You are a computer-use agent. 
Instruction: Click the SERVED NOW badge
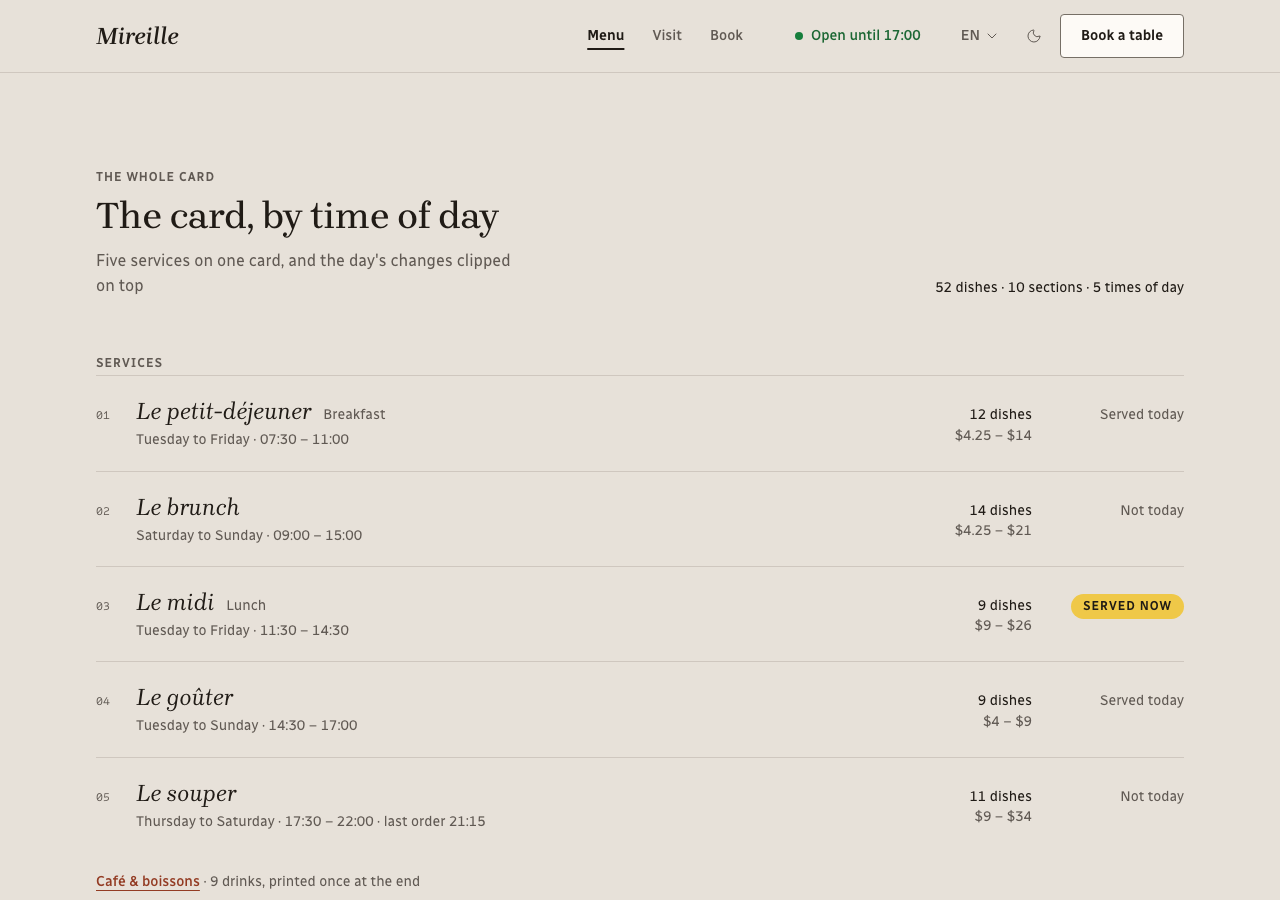(x=1127, y=606)
